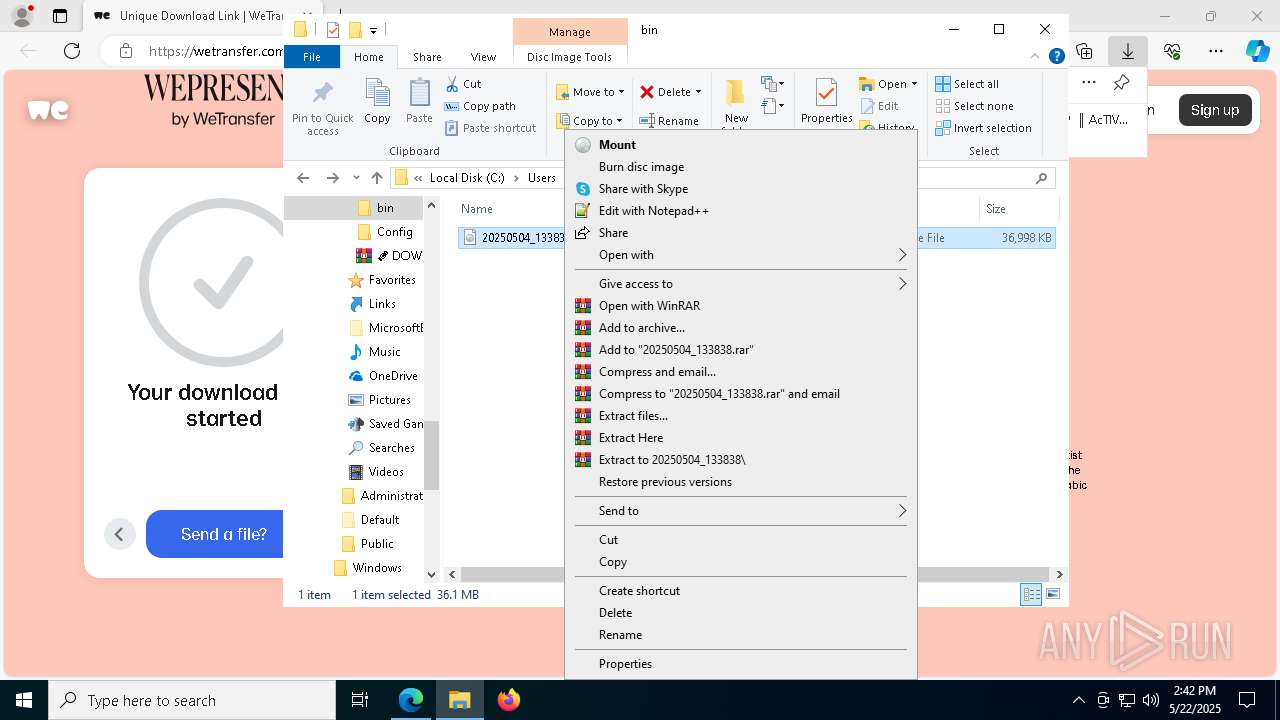Screen dimensions: 1280x720
Task: Click the Share context menu entry
Action: click(x=741, y=233)
